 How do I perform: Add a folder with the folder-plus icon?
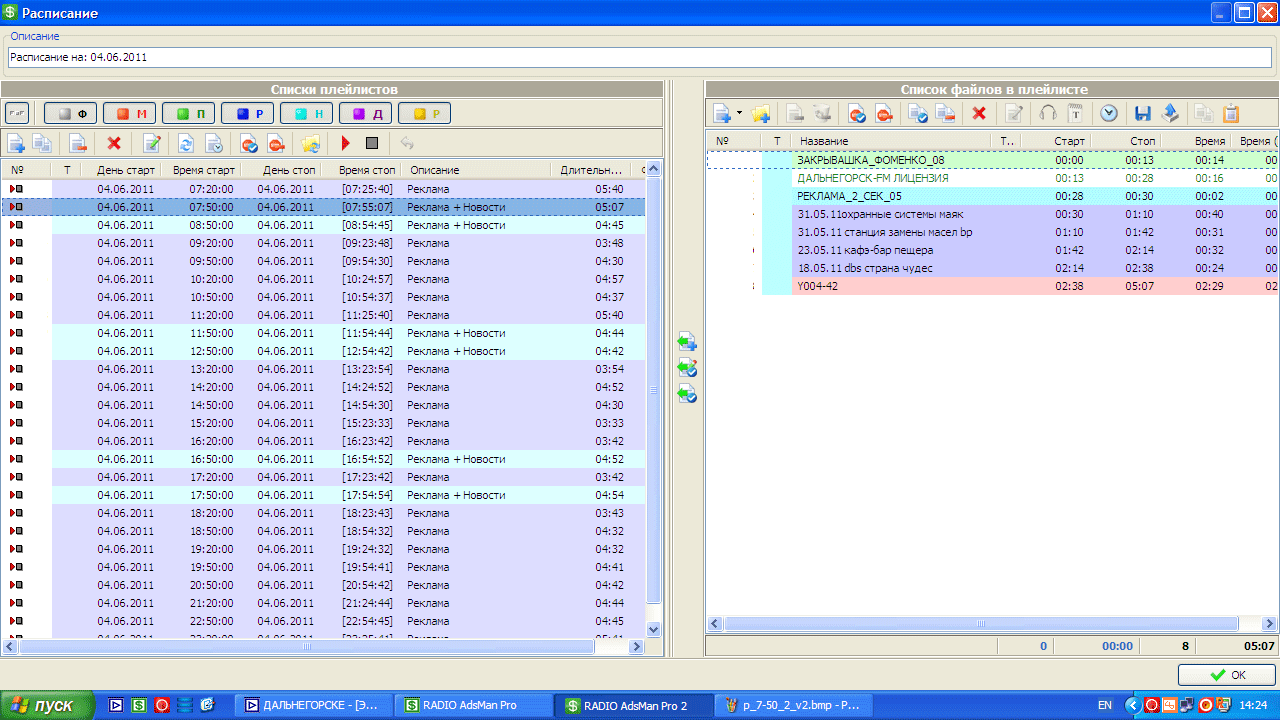click(x=761, y=113)
